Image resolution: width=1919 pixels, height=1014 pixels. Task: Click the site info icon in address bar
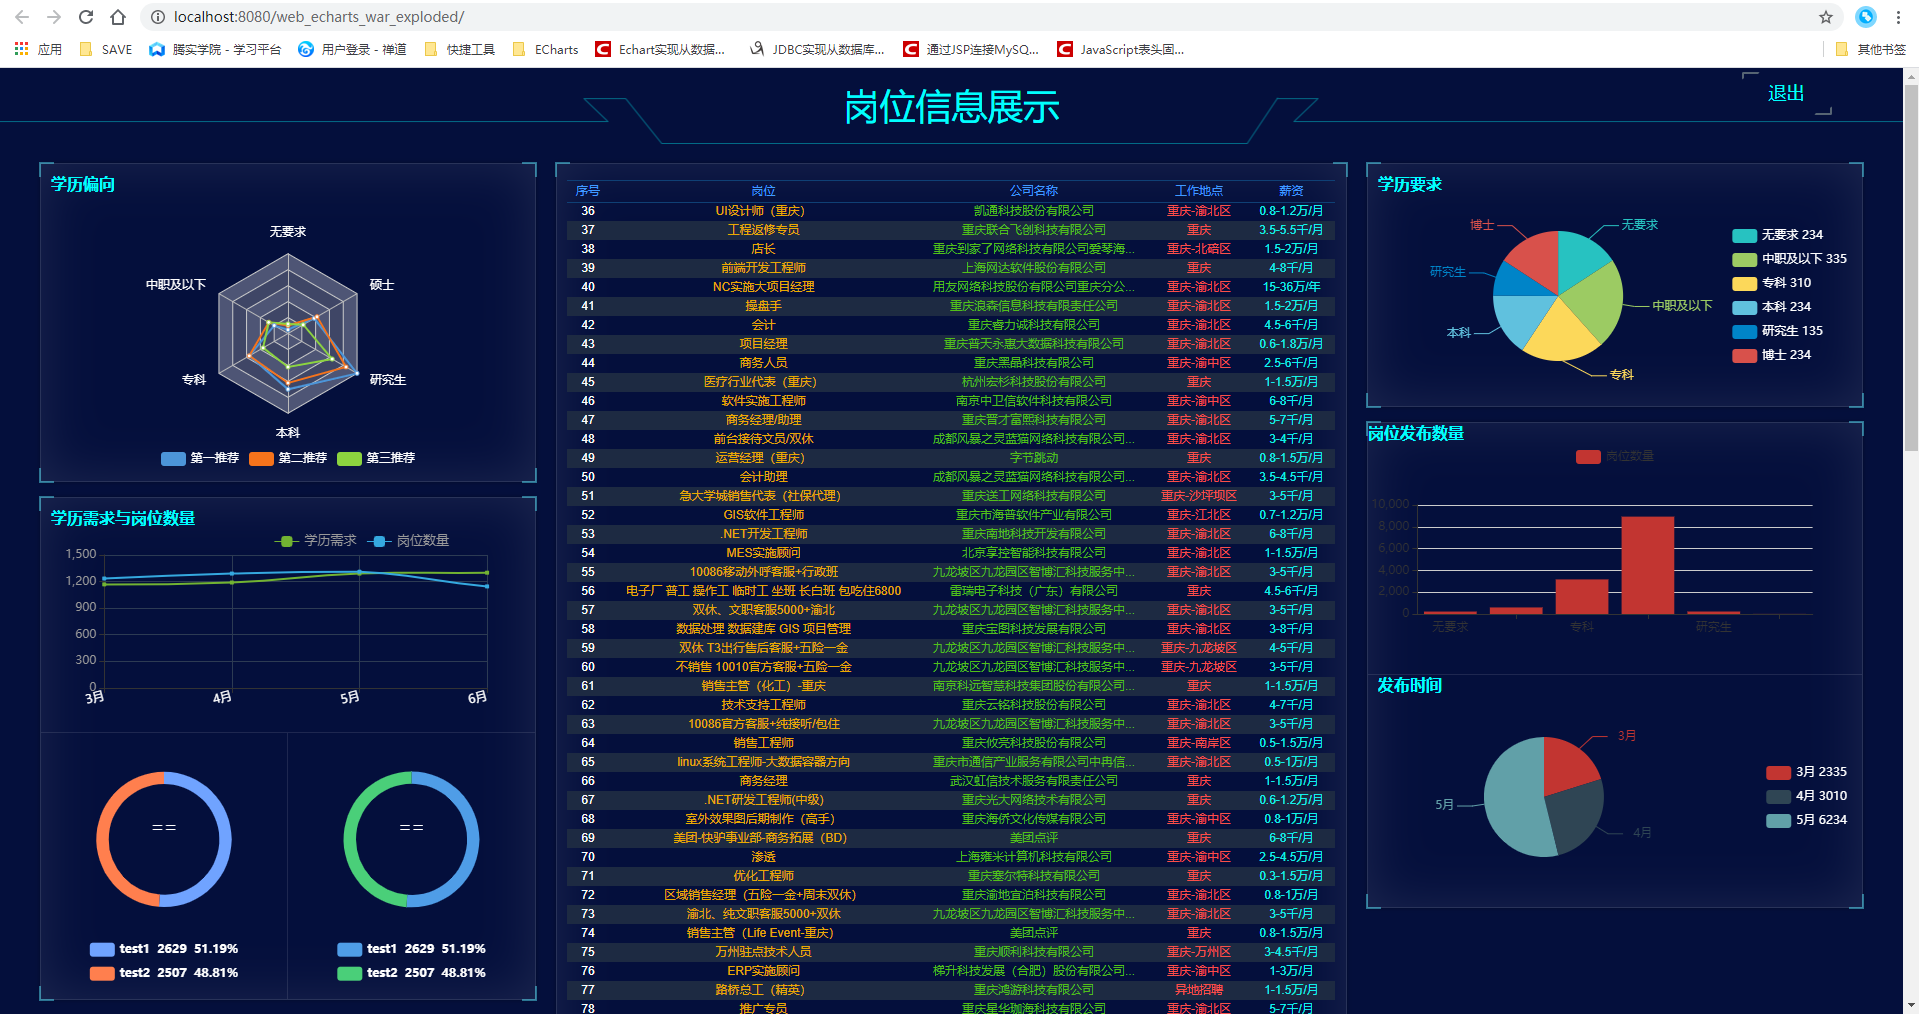tap(157, 17)
